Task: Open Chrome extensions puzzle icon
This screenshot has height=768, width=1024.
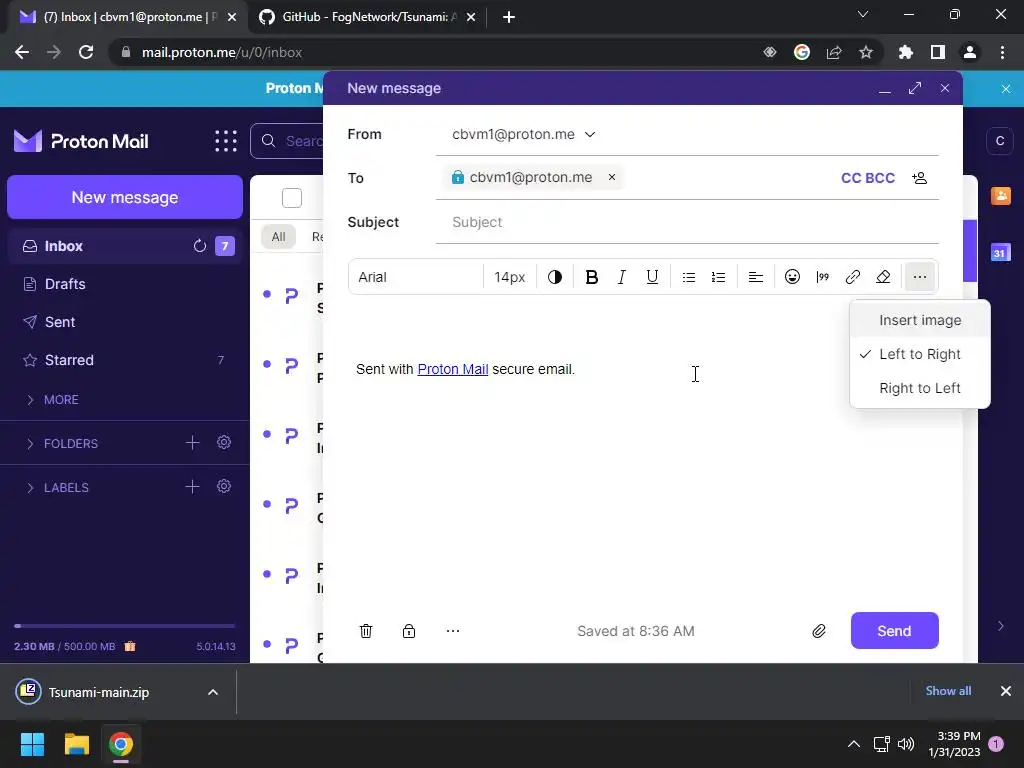Action: (x=906, y=52)
